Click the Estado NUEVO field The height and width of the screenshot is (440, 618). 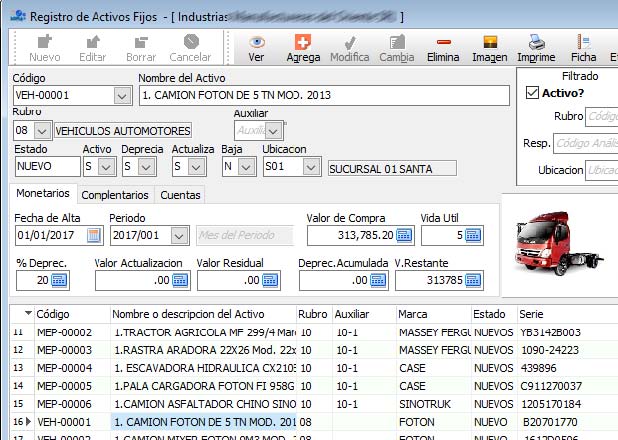point(48,166)
